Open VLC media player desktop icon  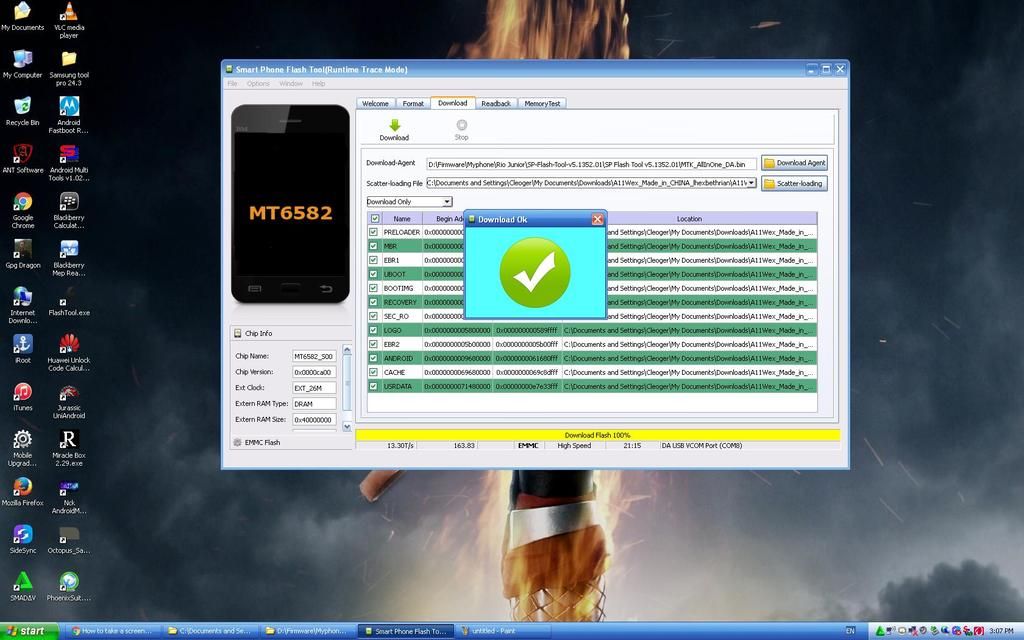click(x=69, y=12)
